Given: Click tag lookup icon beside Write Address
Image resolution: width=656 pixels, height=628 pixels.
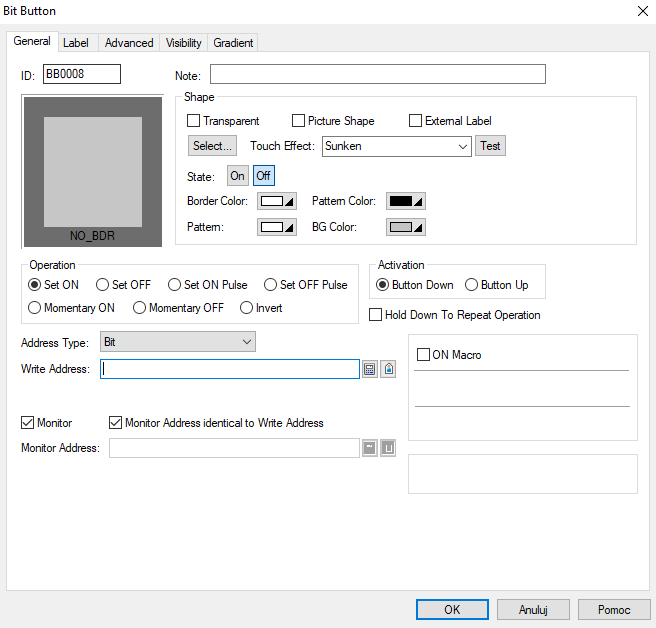Looking at the screenshot, I should point(388,369).
